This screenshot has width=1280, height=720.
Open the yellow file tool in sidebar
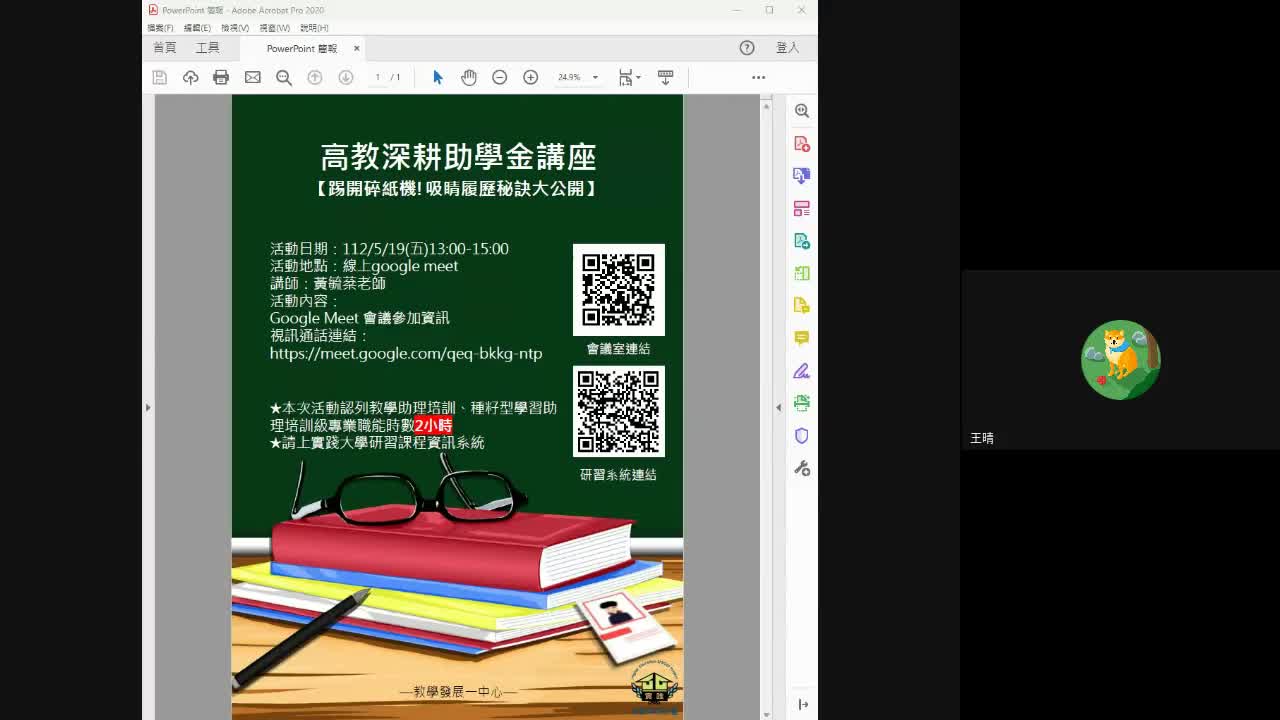(802, 306)
